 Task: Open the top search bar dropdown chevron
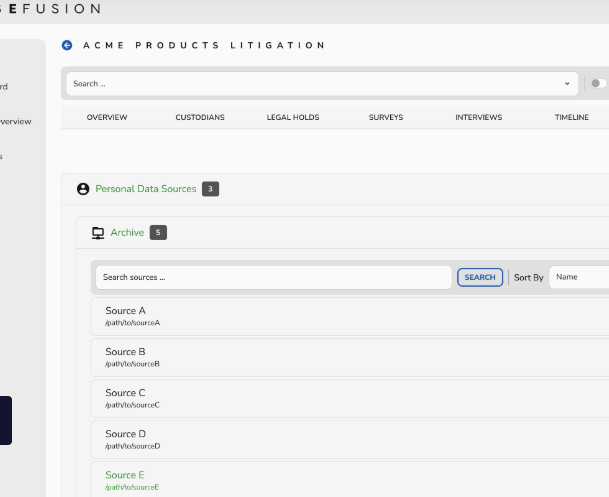pos(567,84)
